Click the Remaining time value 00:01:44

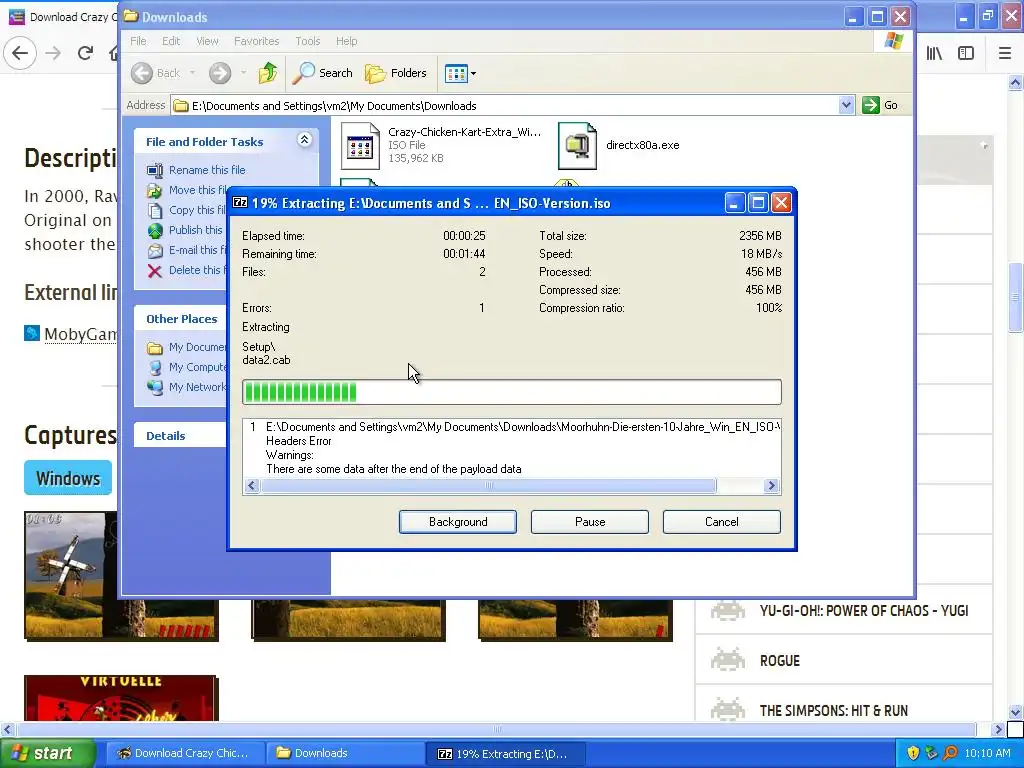(464, 253)
